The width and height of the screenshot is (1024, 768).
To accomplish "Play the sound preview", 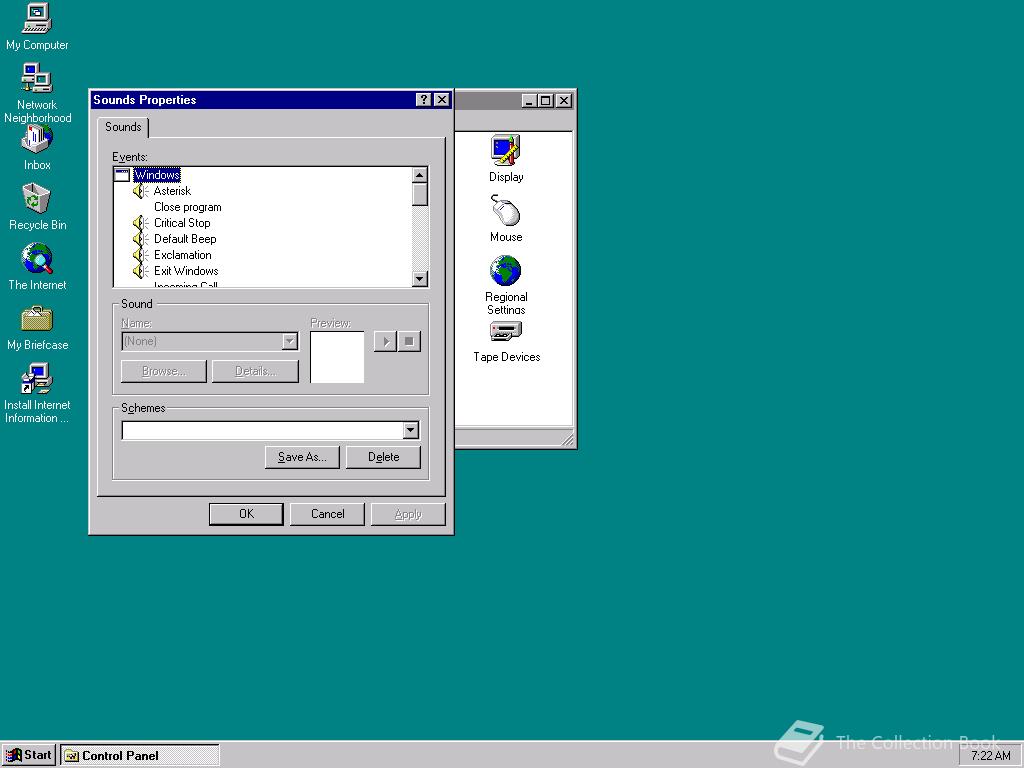I will (385, 341).
